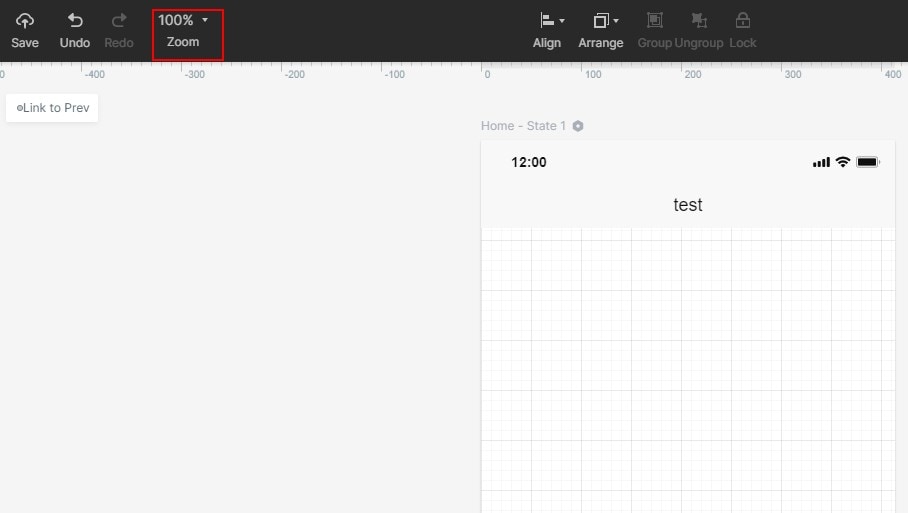Click the Ungroup icon

click(699, 20)
